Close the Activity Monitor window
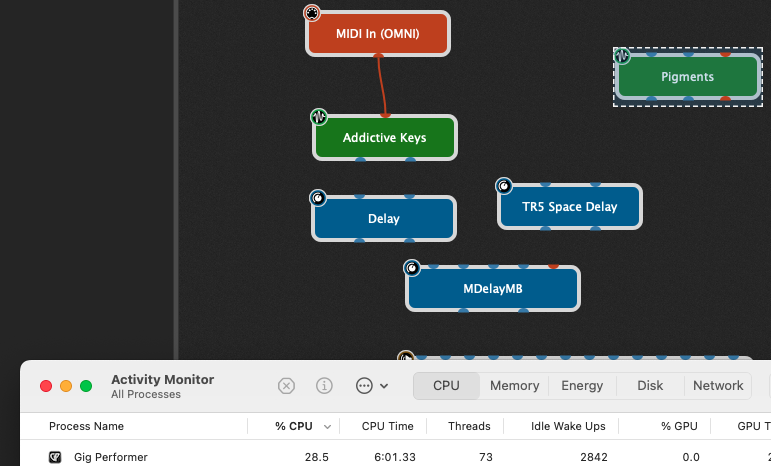 tap(46, 386)
